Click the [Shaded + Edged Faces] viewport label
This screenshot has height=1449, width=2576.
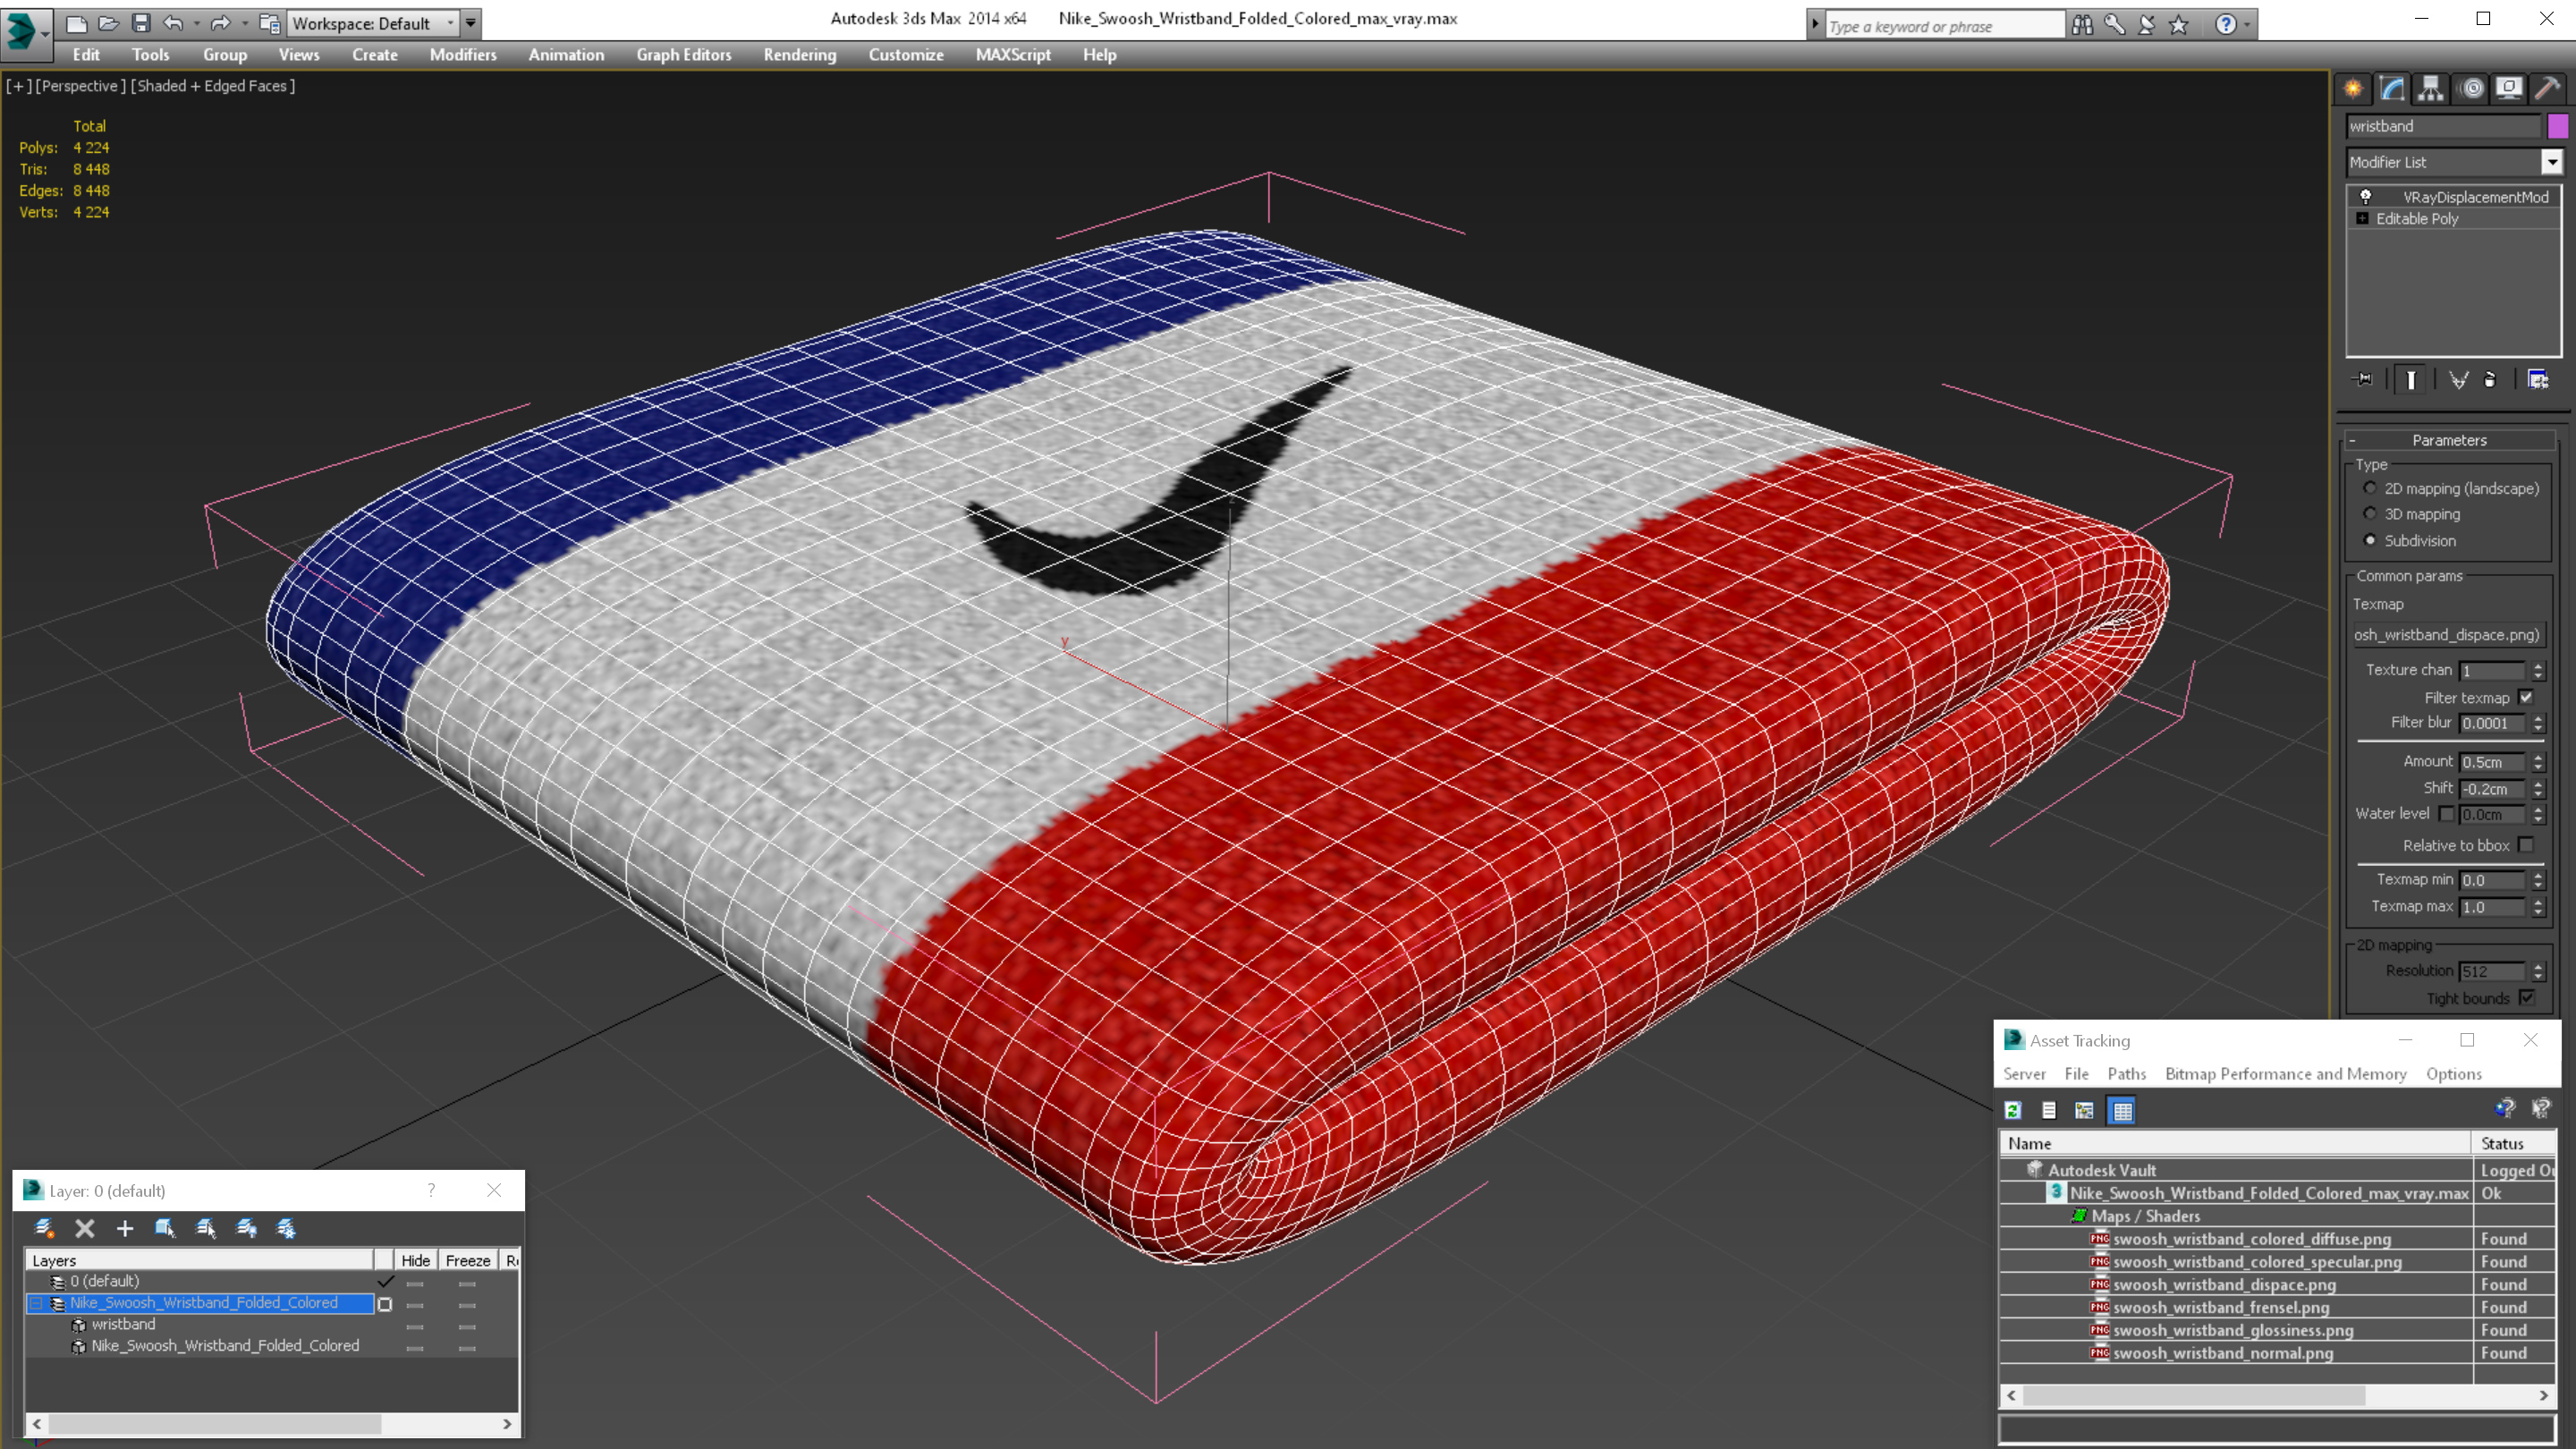[x=213, y=86]
